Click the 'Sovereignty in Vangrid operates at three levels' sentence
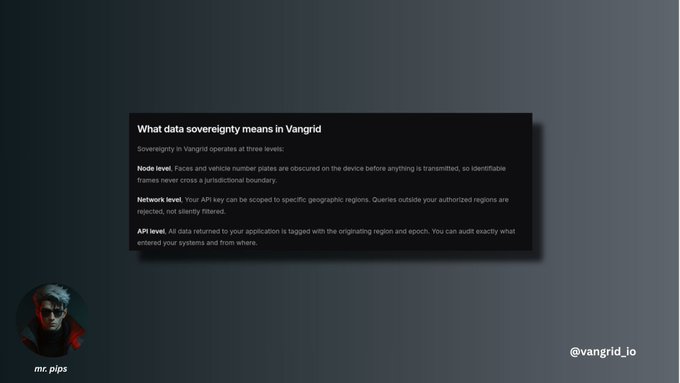The width and height of the screenshot is (680, 383). pos(210,149)
